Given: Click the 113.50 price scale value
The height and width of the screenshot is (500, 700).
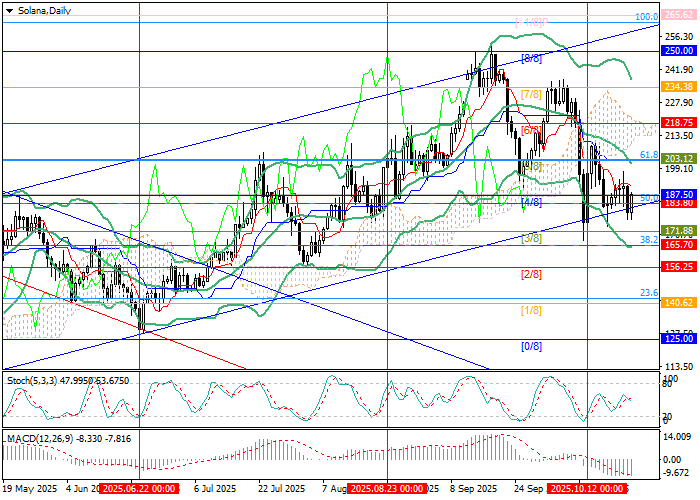Looking at the screenshot, I should point(679,367).
